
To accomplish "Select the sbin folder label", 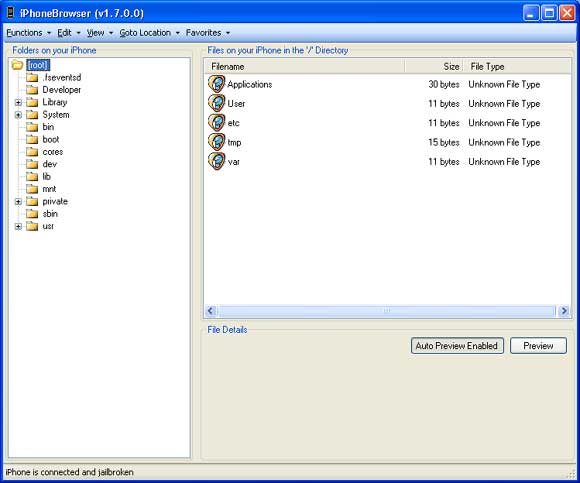I will [50, 214].
